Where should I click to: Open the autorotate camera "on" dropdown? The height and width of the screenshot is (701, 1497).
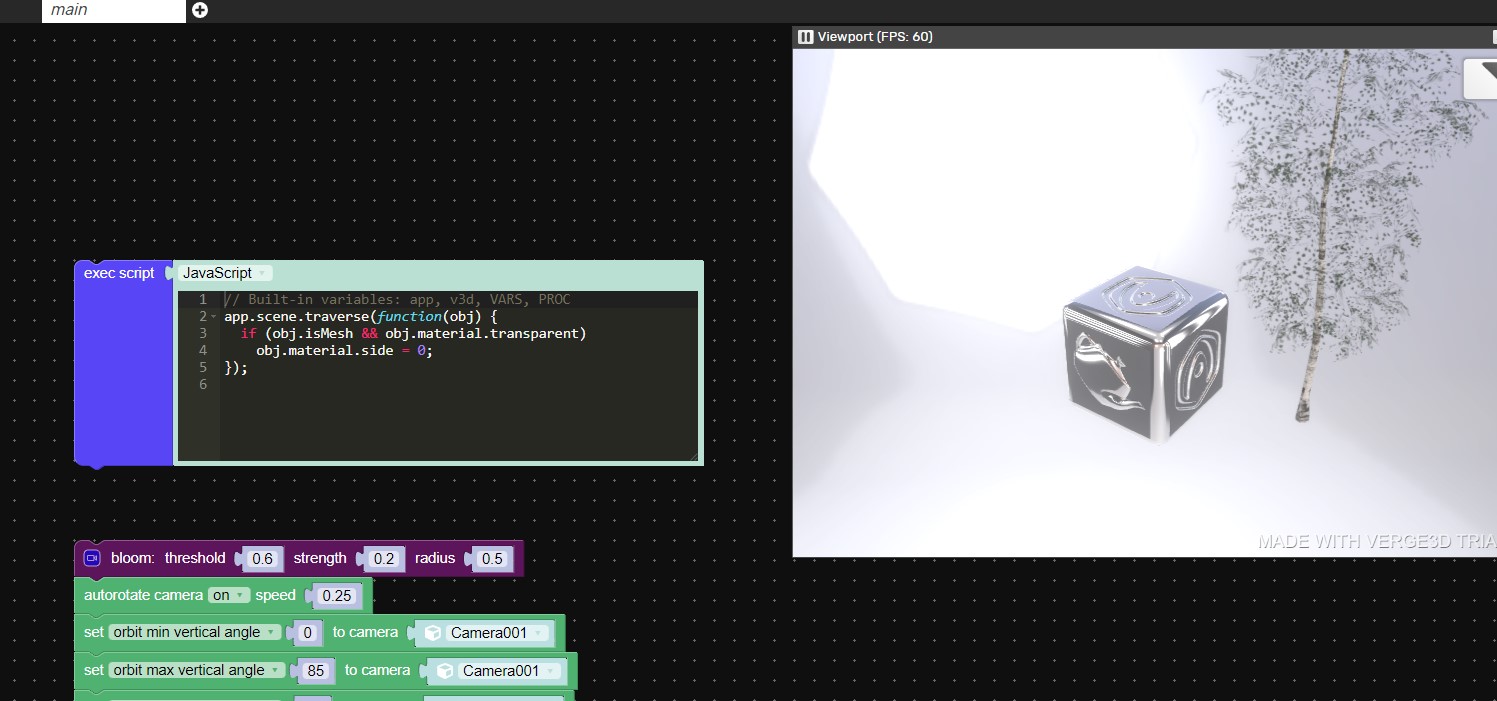[x=229, y=595]
